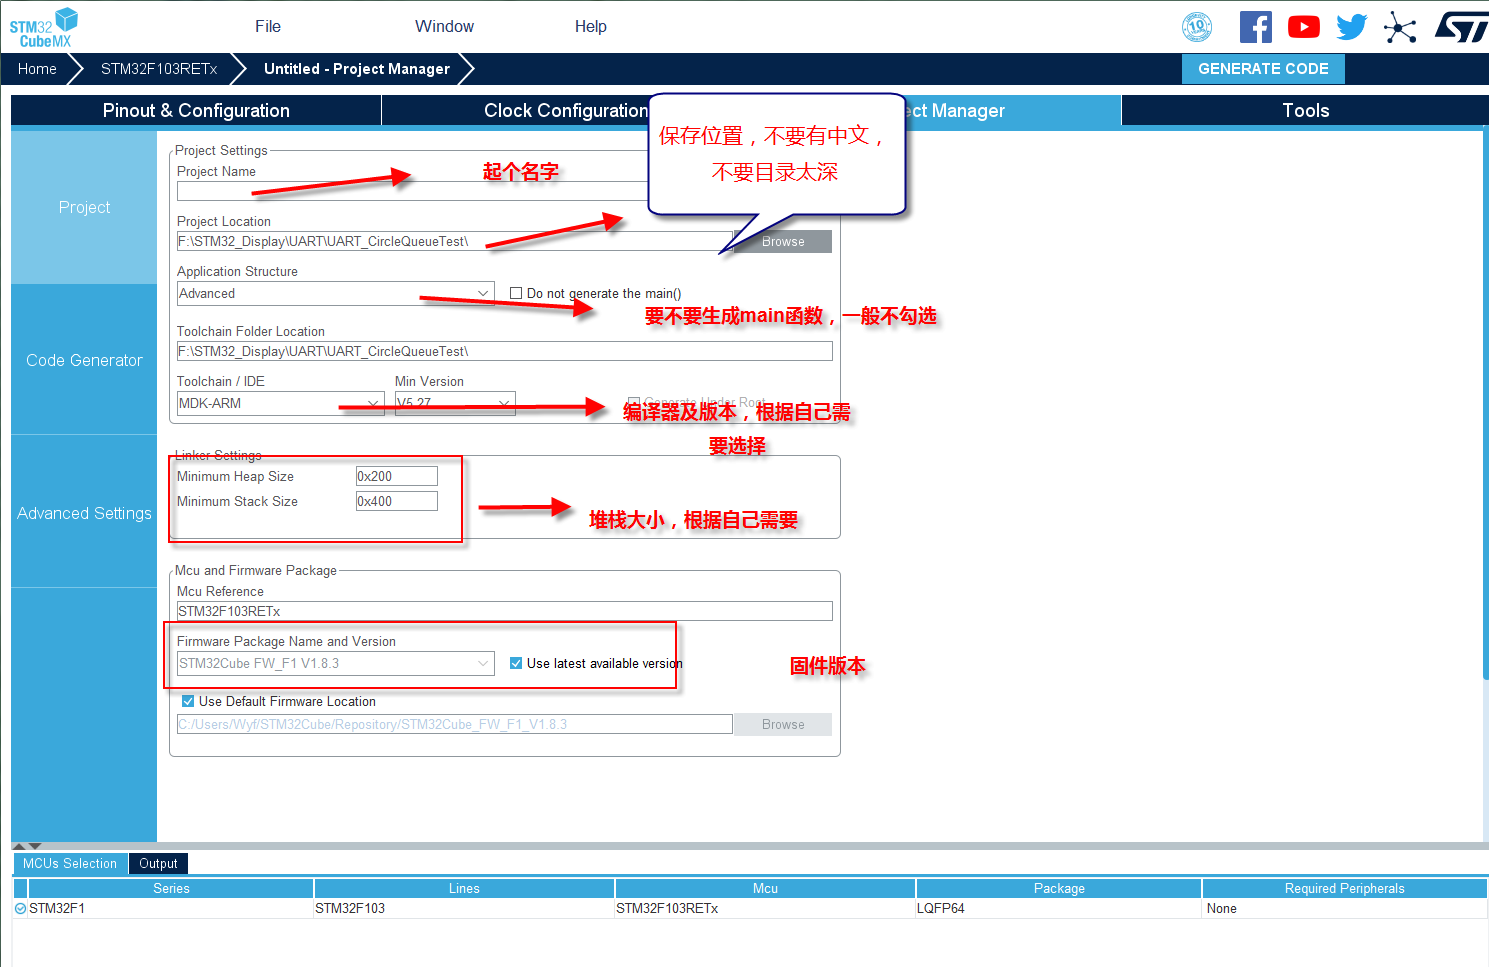Viewport: 1489px width, 967px height.
Task: Click the Project Location path field
Action: tap(455, 241)
